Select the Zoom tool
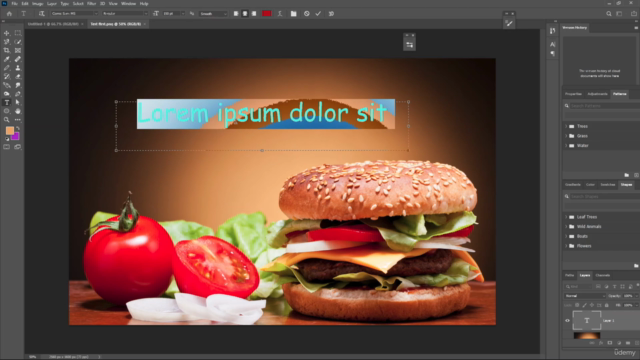The image size is (640, 360). 7,120
